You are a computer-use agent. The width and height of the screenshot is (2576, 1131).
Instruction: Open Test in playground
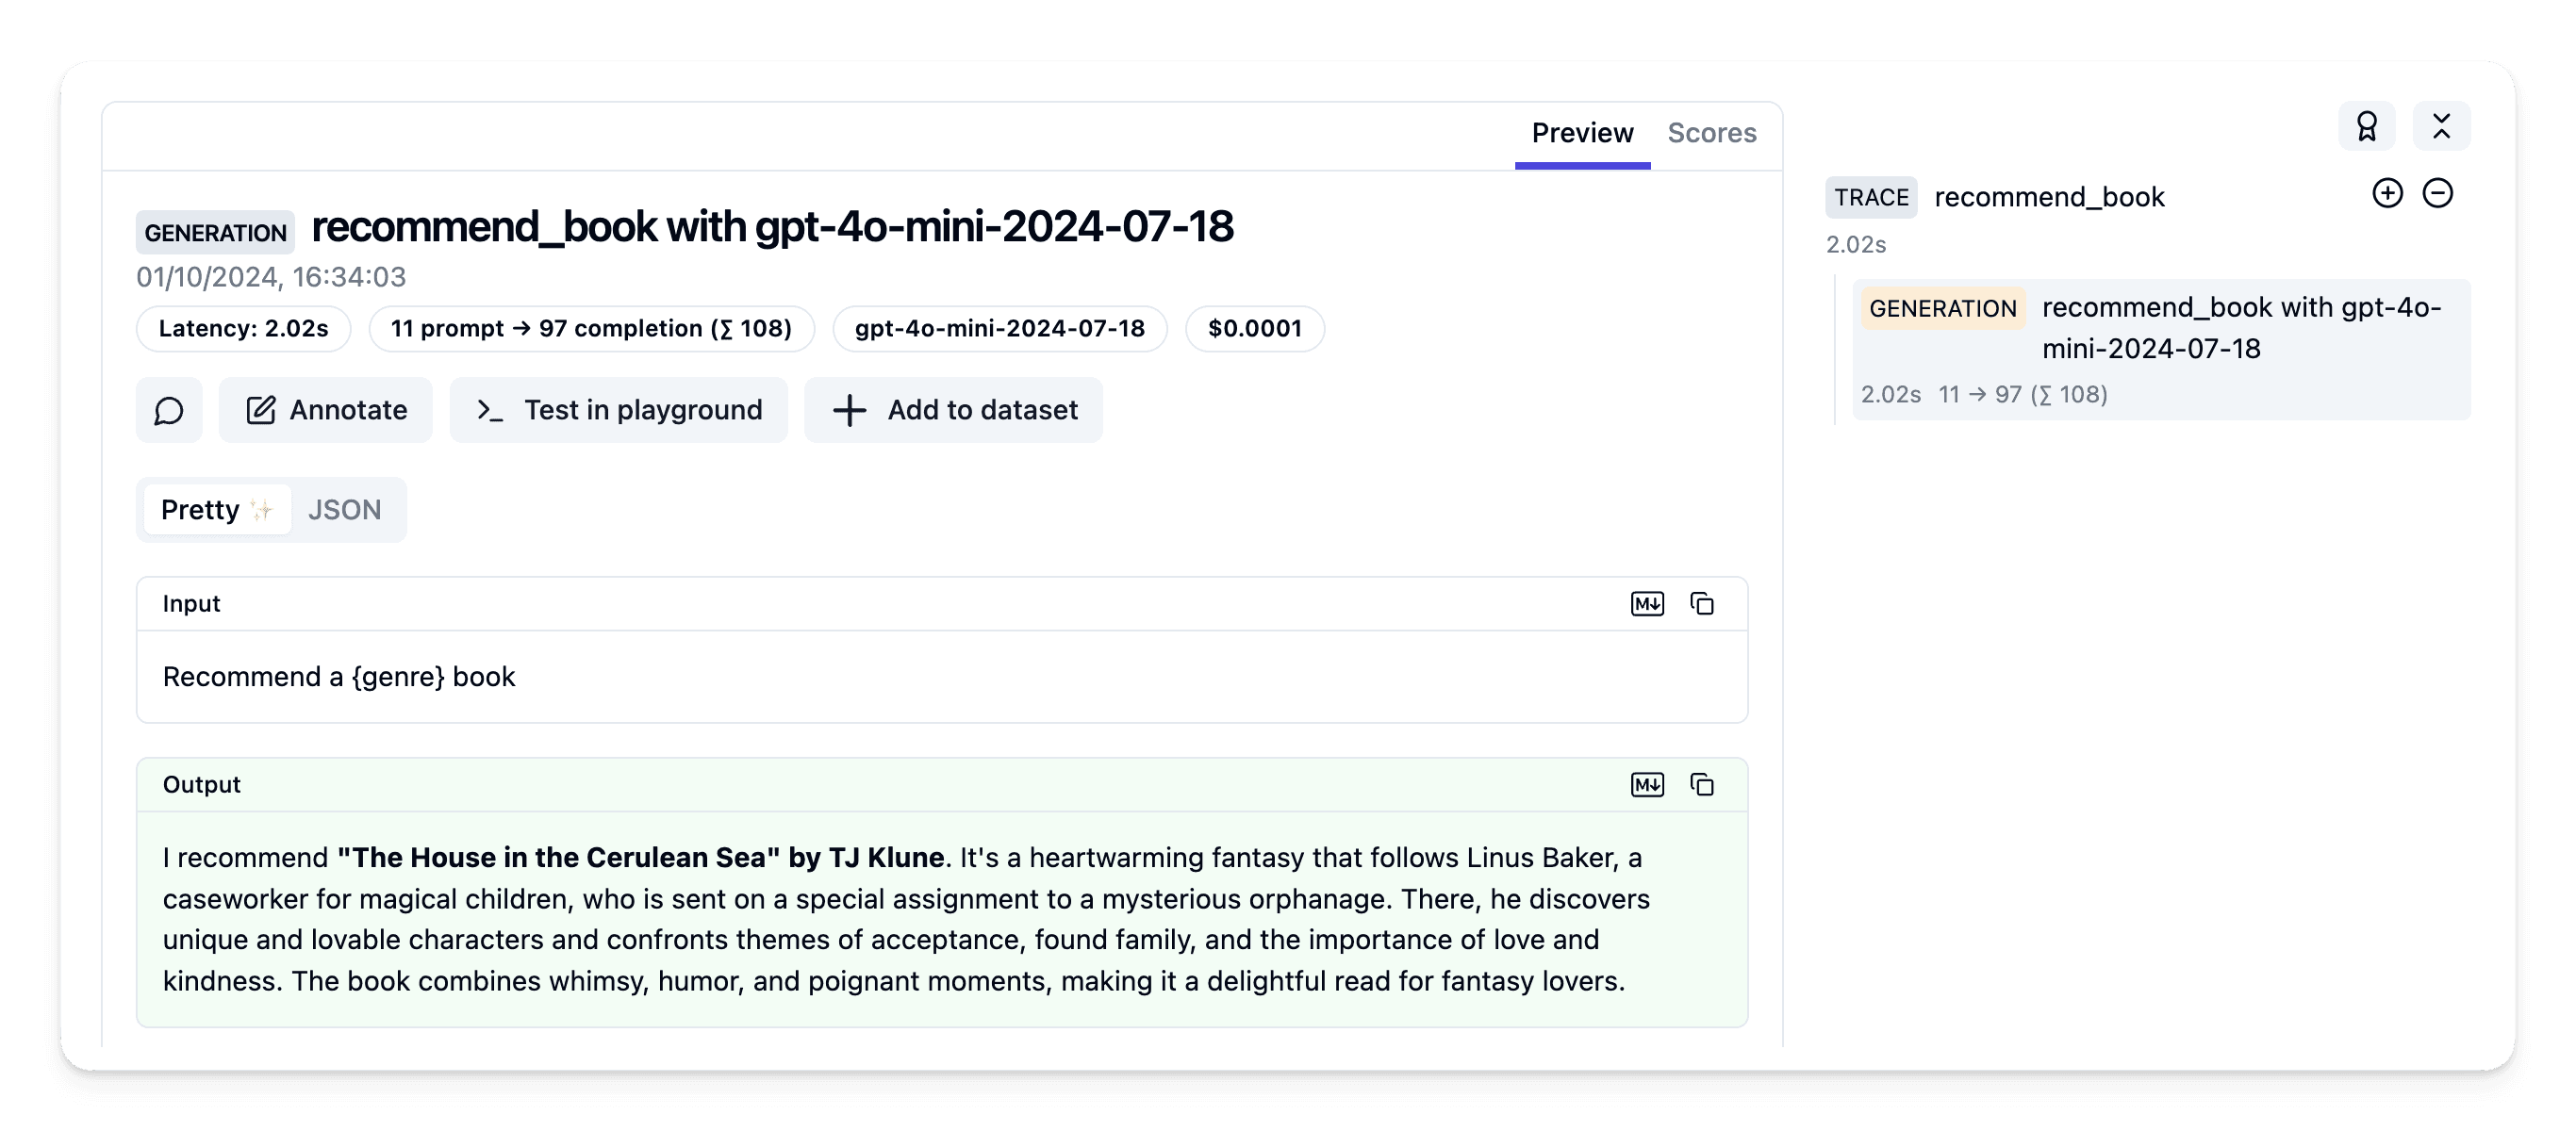[x=618, y=410]
